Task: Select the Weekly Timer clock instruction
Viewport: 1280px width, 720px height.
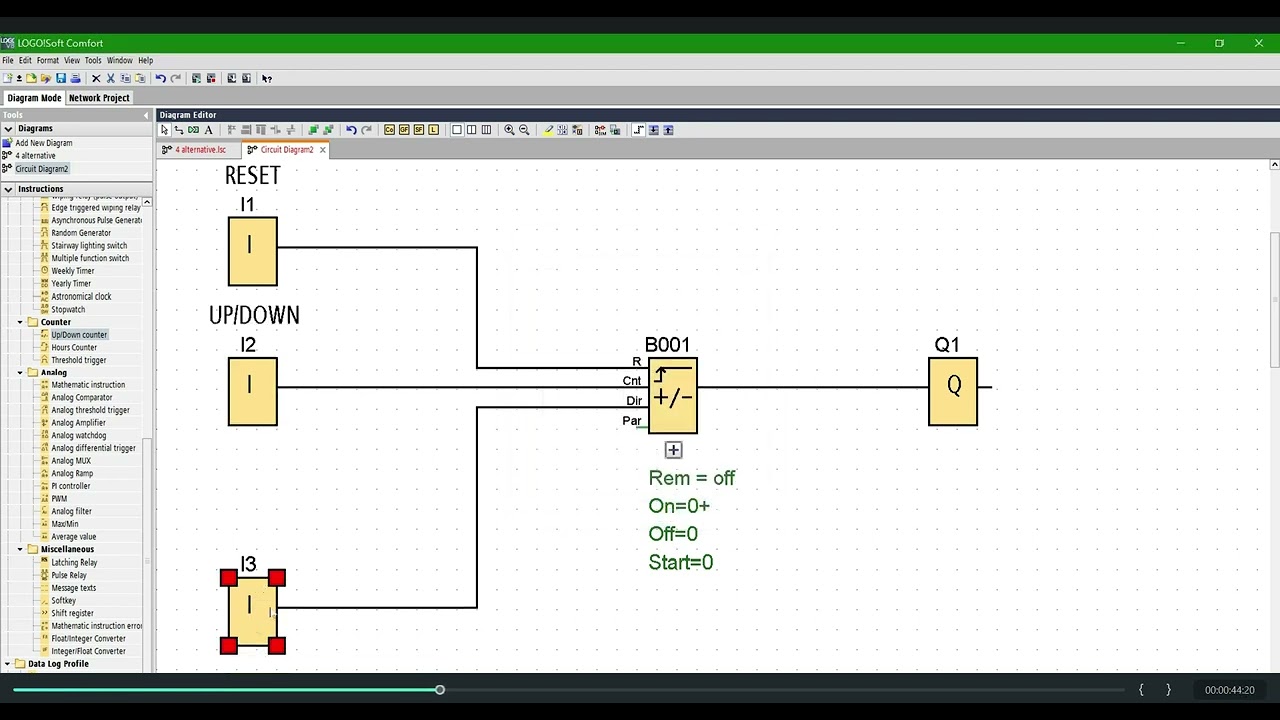Action: pos(72,271)
